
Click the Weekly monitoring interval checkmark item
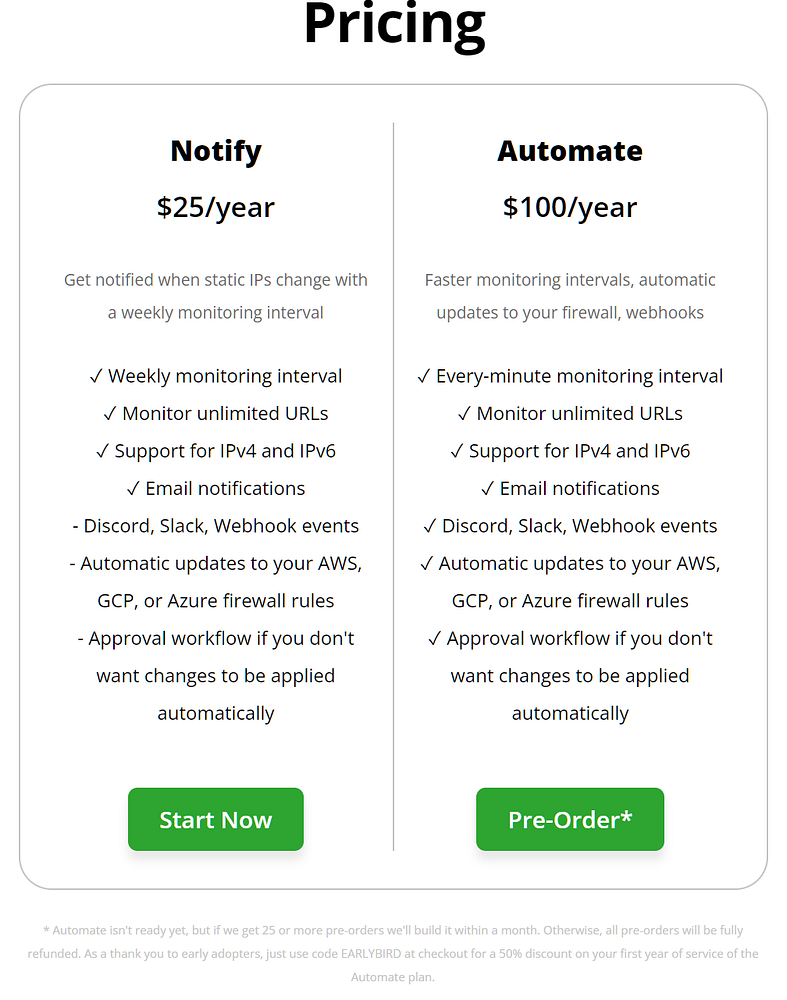coord(216,376)
